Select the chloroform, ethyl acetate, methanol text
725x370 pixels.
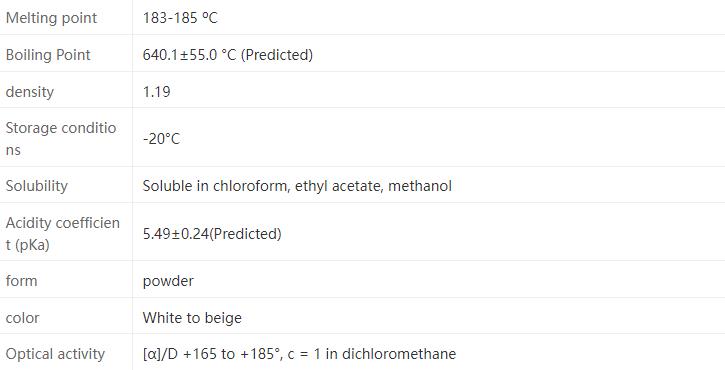(332, 185)
